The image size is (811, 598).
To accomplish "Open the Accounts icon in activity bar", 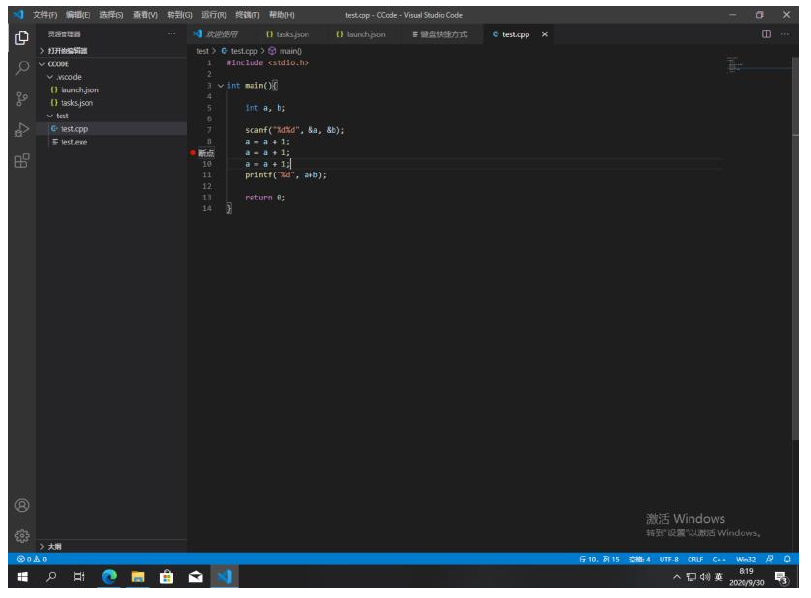I will coord(22,505).
